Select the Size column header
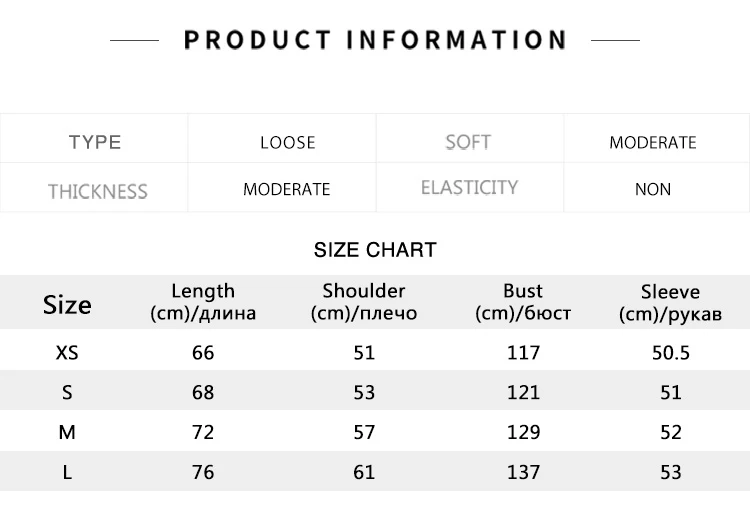The width and height of the screenshot is (750, 522). point(67,304)
